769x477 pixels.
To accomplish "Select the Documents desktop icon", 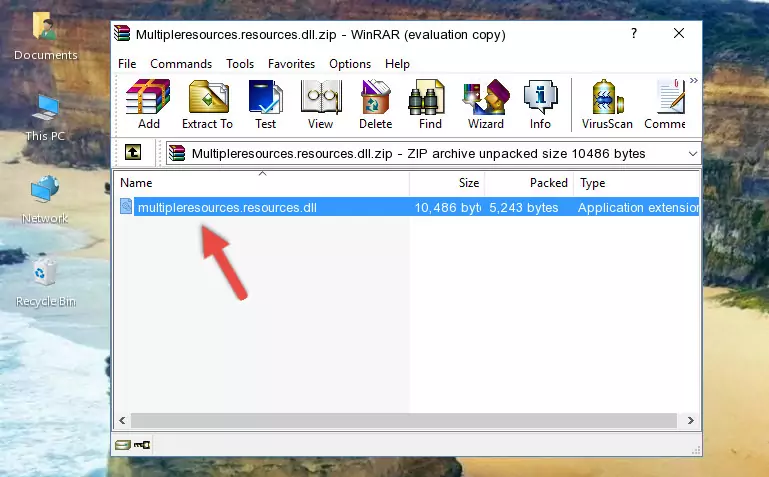I will coord(46,37).
